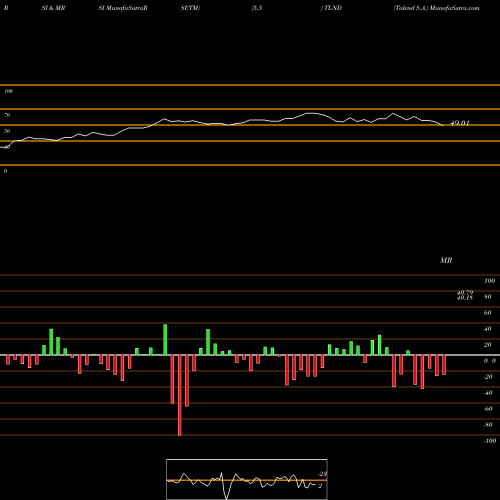The width and height of the screenshot is (500, 500).
Task: Click the MR panel title label
Action: [446, 260]
